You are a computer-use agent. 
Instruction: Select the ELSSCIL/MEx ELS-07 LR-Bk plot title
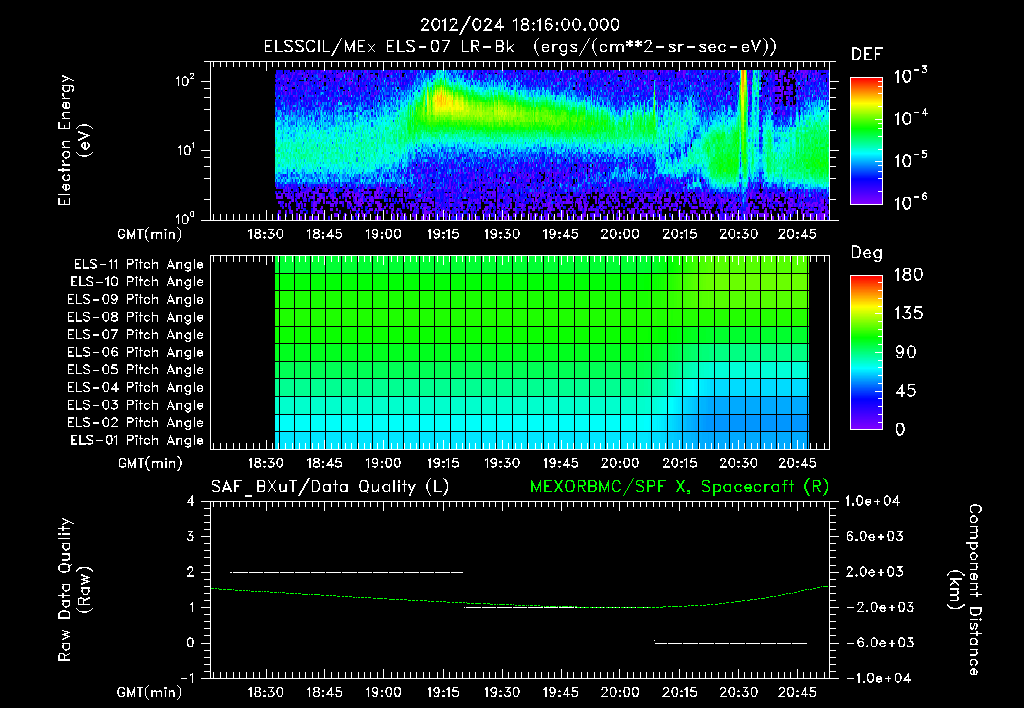coord(520,47)
